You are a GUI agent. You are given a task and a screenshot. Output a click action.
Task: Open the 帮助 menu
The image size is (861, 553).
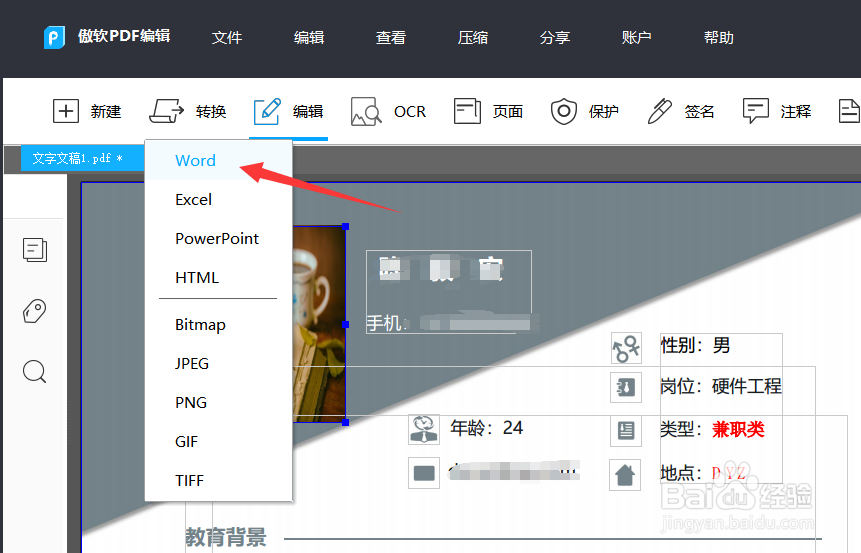click(719, 37)
